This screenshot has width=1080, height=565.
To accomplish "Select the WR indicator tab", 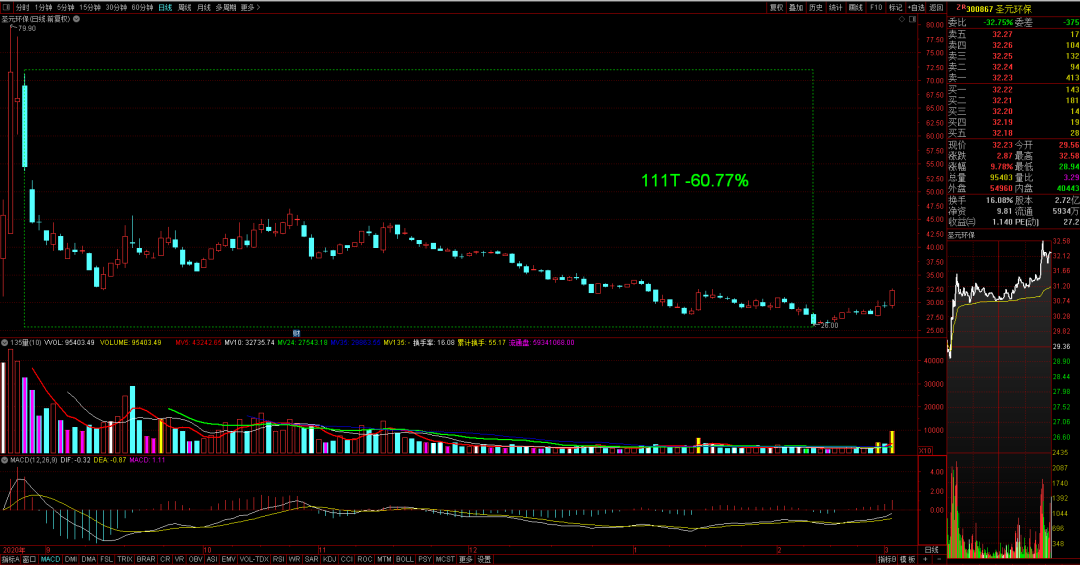I will coord(295,559).
